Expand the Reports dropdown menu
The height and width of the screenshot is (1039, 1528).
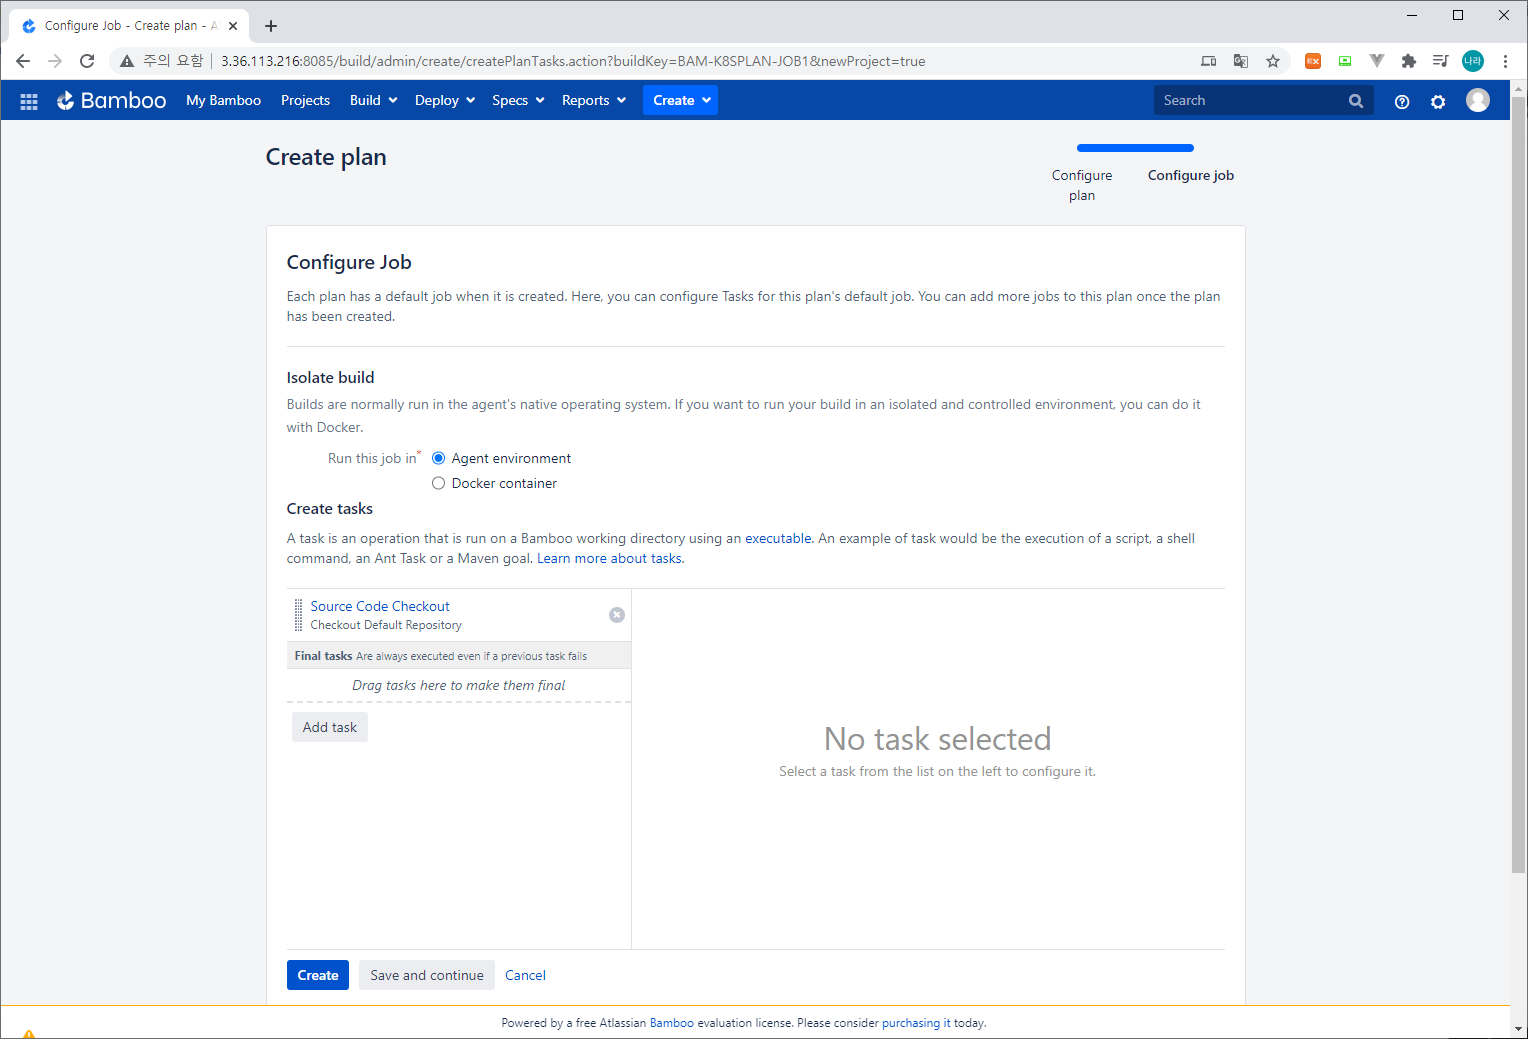[x=594, y=100]
